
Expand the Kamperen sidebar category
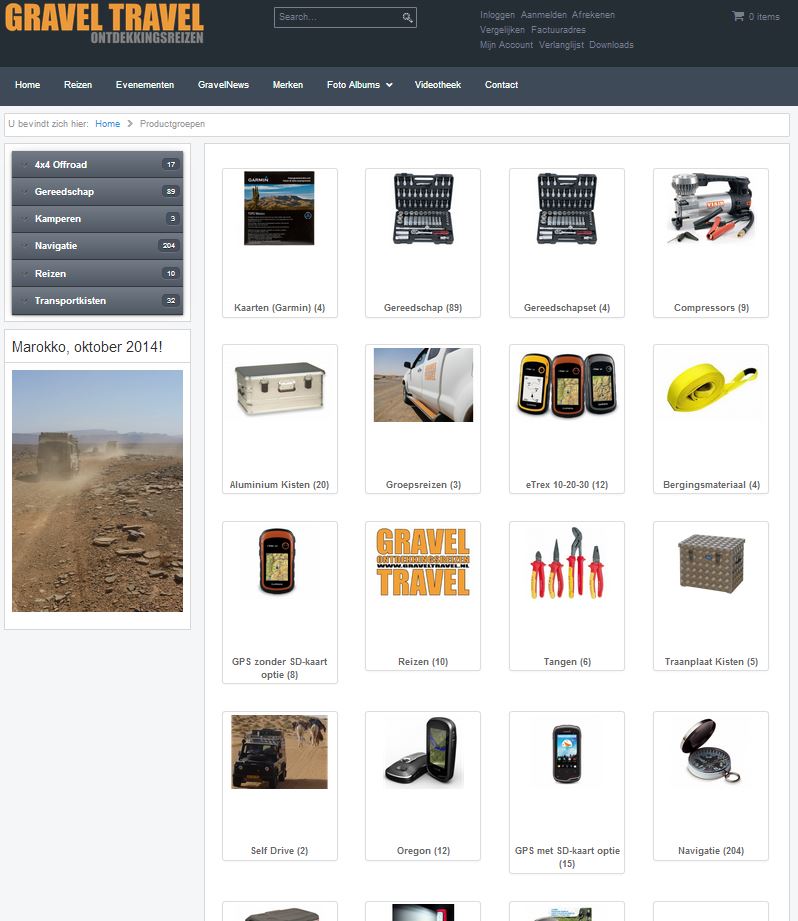click(97, 219)
